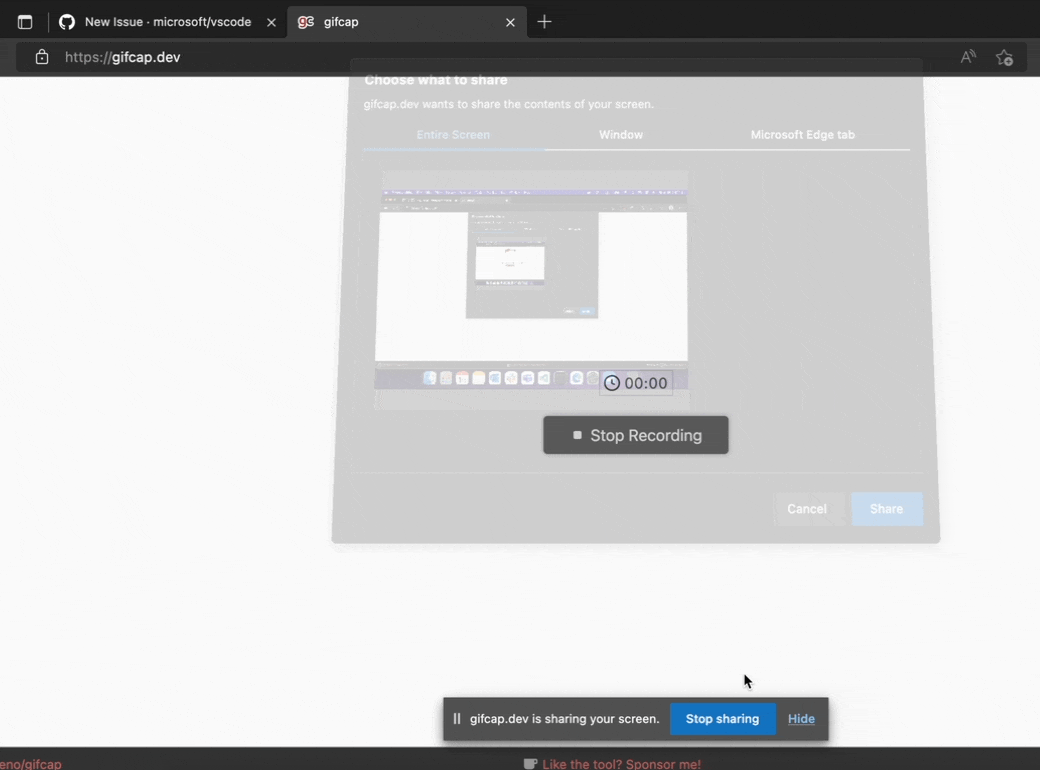
Task: Click the sharing bar drag handle icon
Action: click(x=457, y=719)
